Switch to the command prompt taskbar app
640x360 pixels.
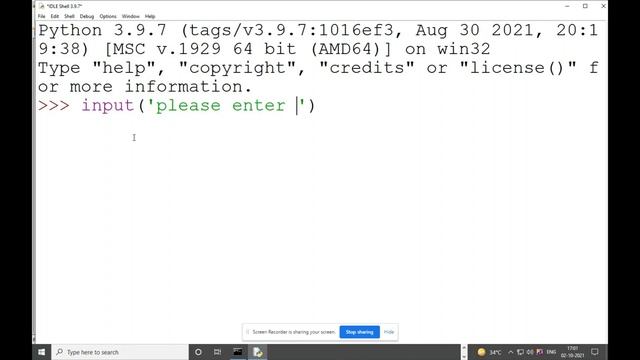[x=238, y=352]
